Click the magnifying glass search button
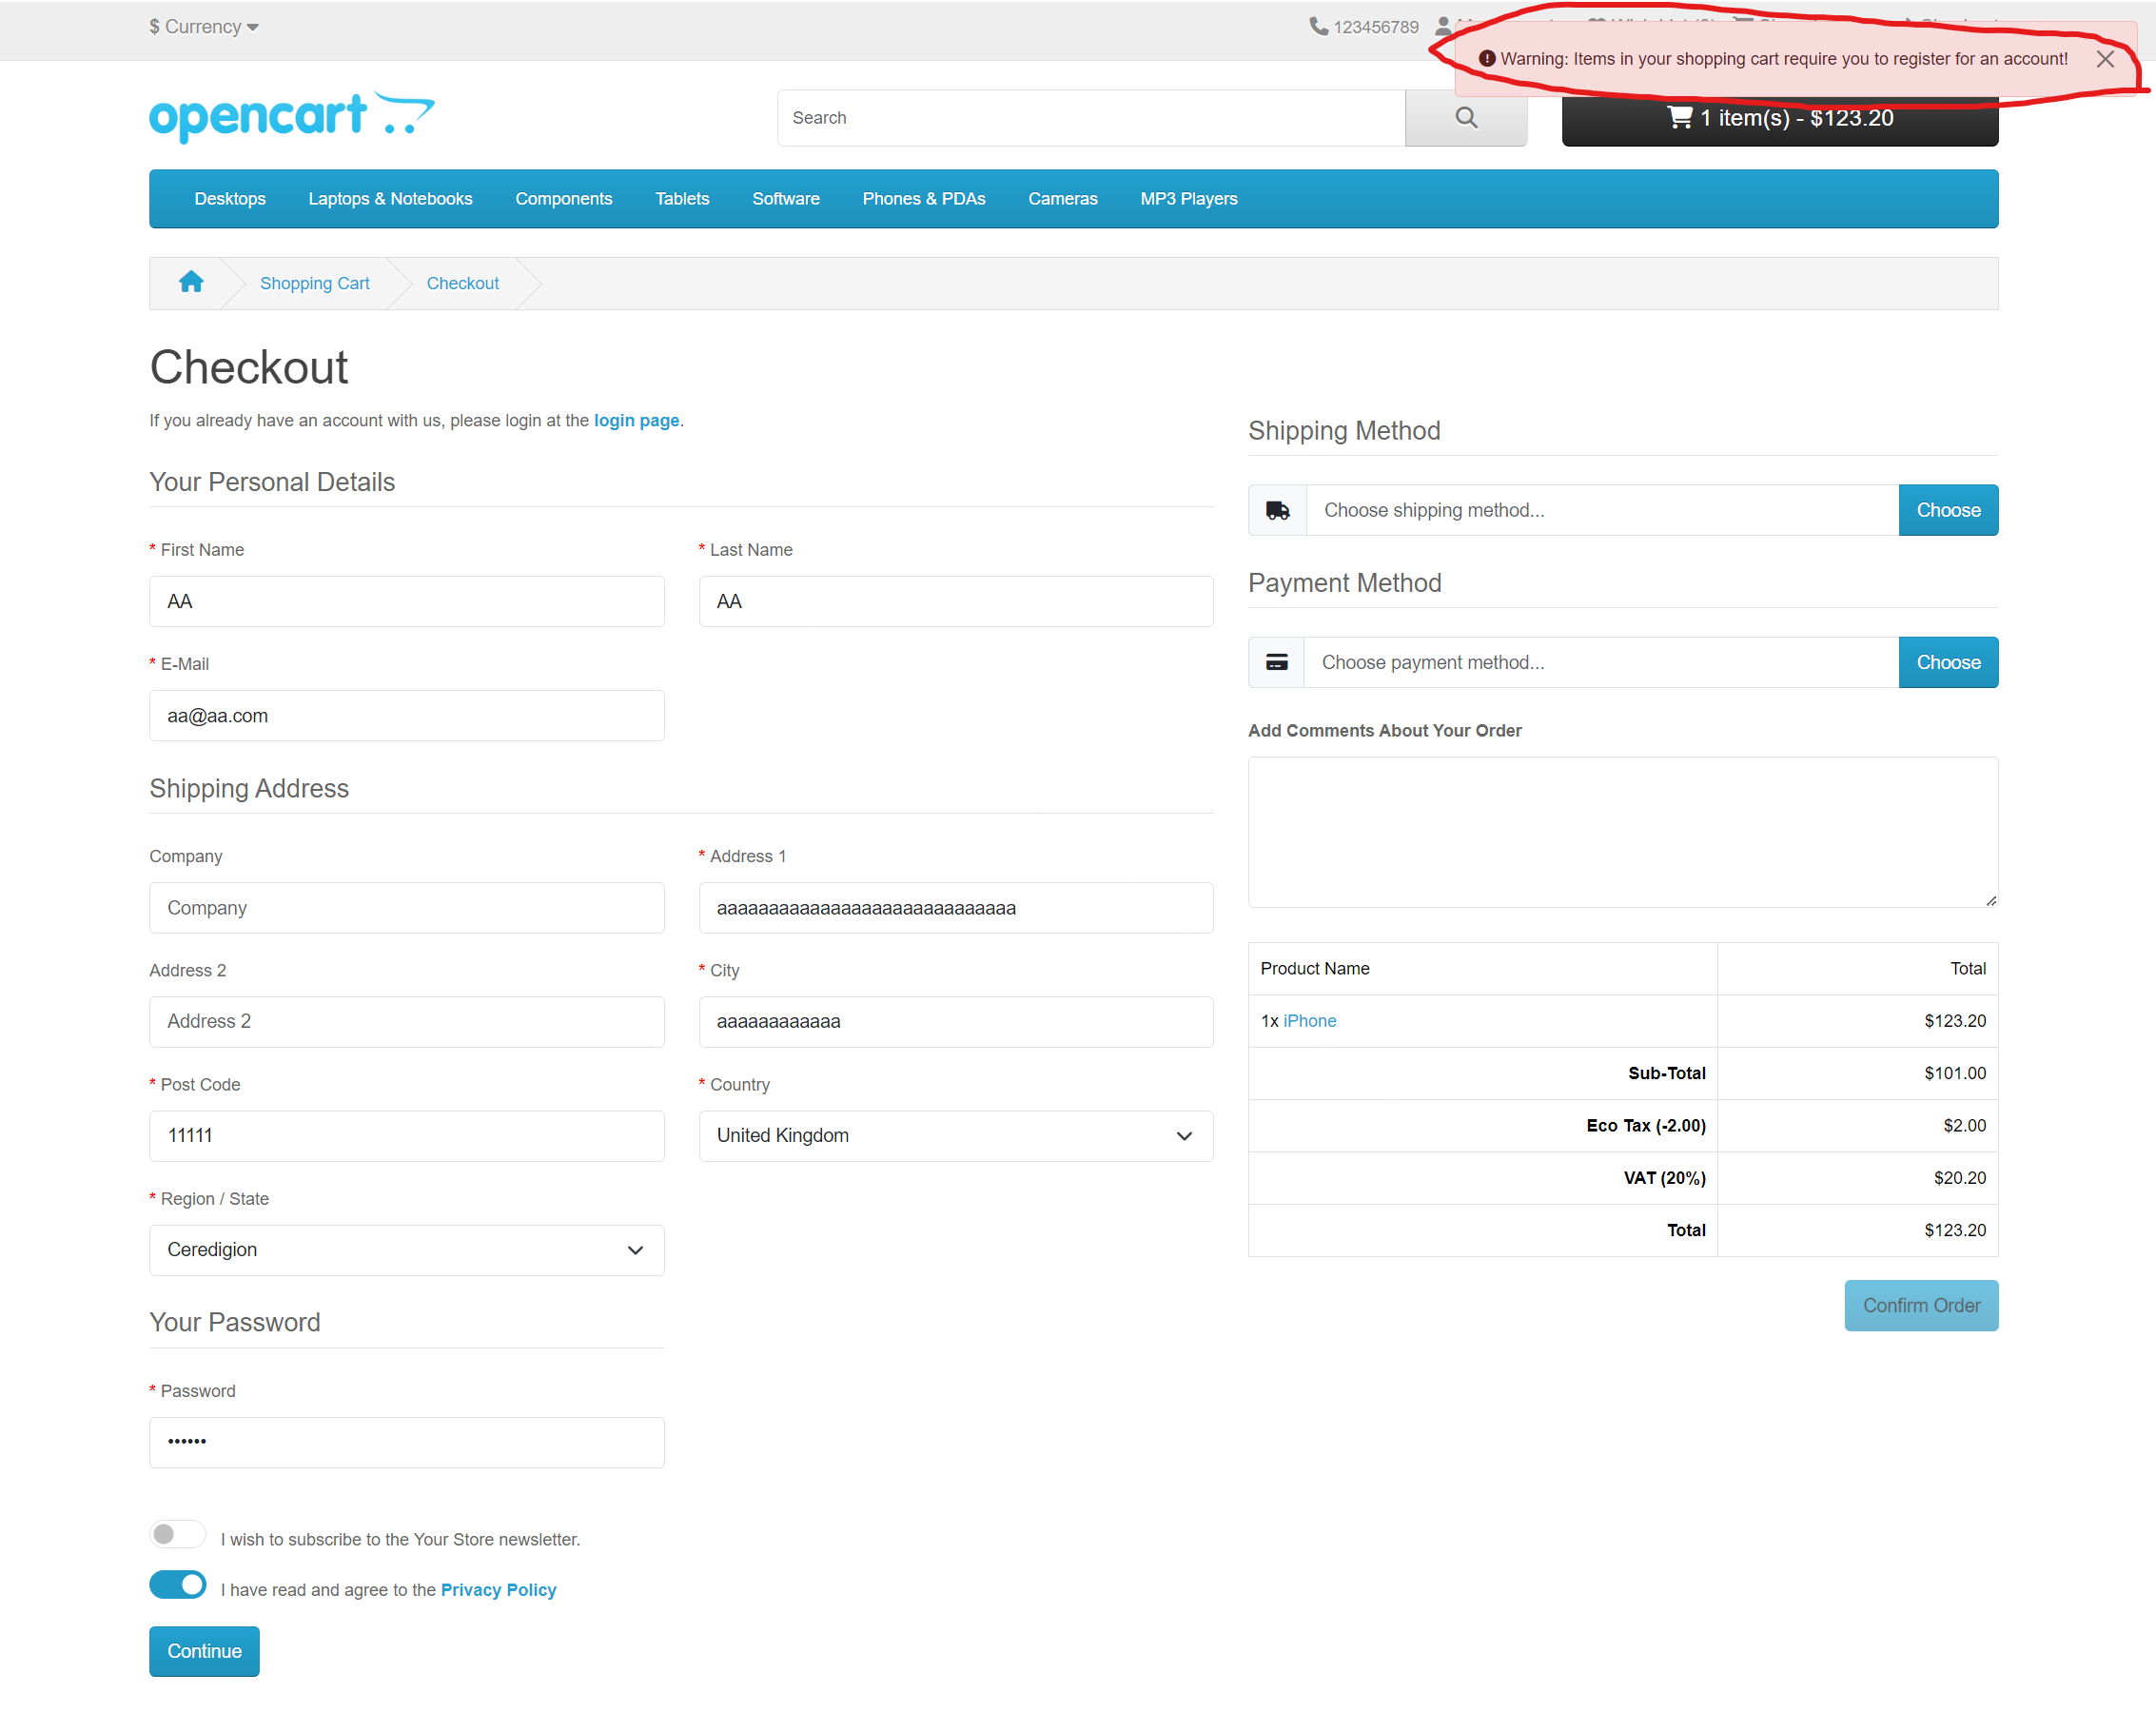Viewport: 2156px width, 1732px height. pyautogui.click(x=1465, y=118)
